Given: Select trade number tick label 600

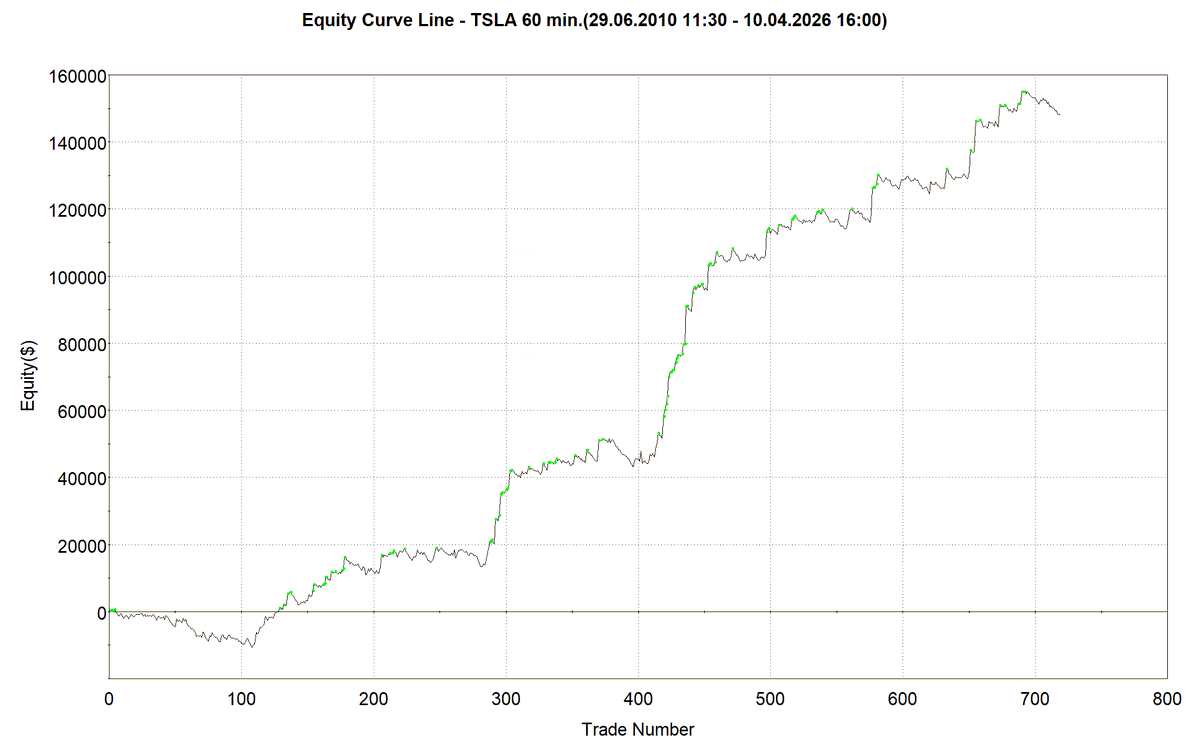Looking at the screenshot, I should [902, 697].
